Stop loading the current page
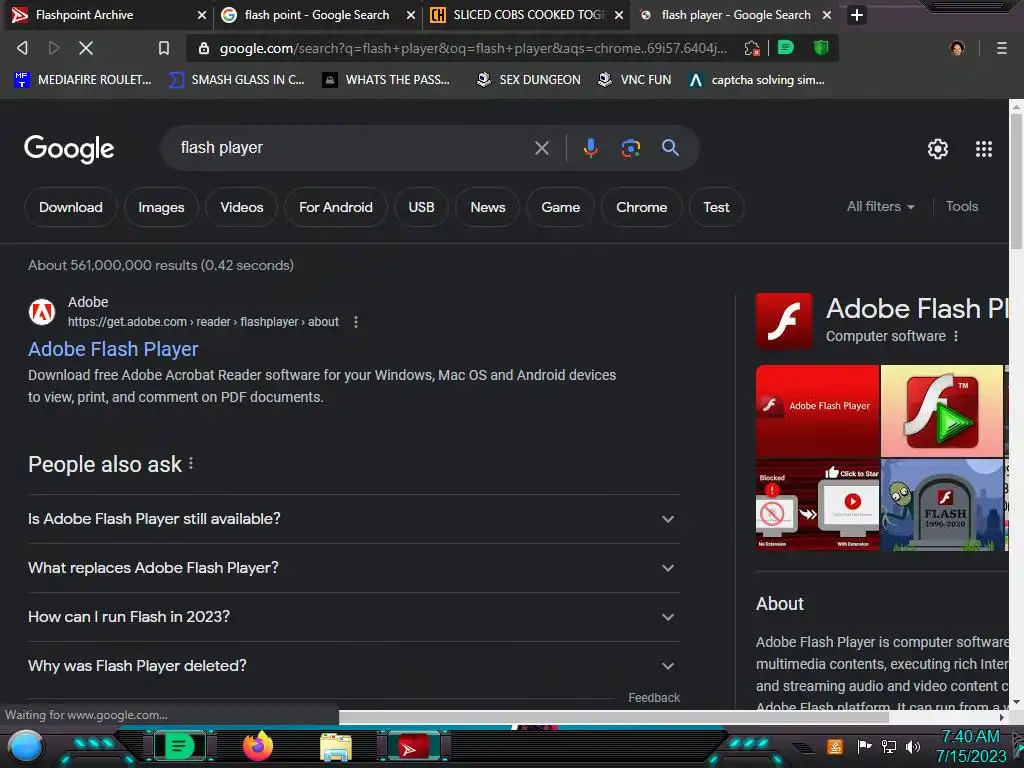The image size is (1024, 768). [86, 48]
